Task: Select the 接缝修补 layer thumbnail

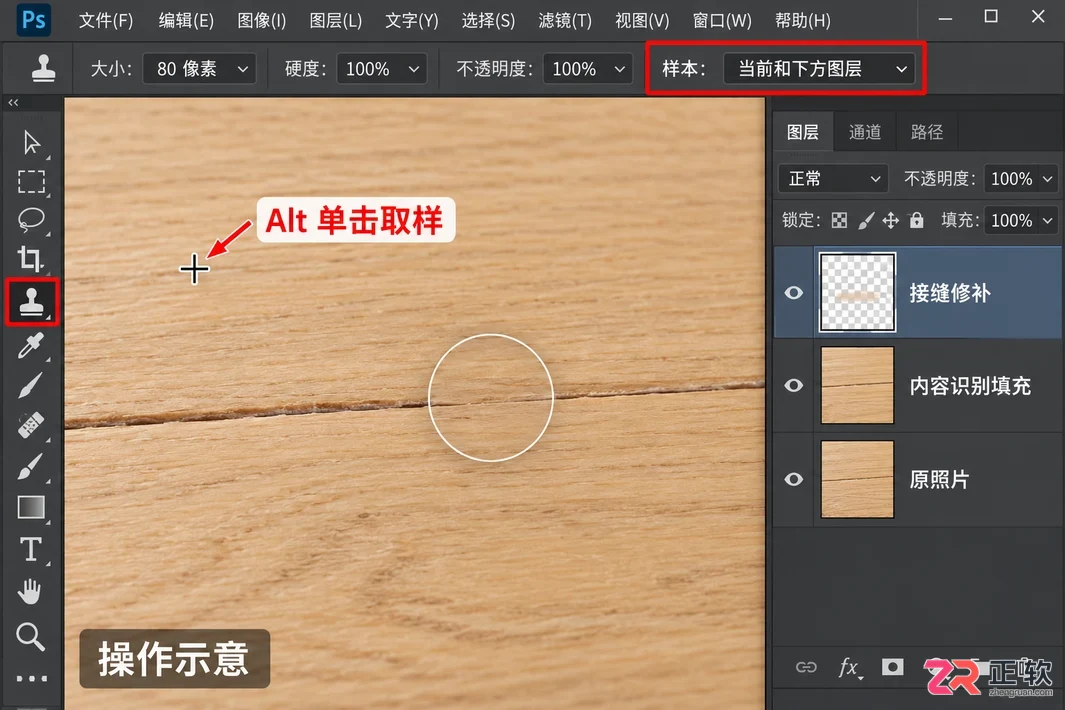Action: 857,292
